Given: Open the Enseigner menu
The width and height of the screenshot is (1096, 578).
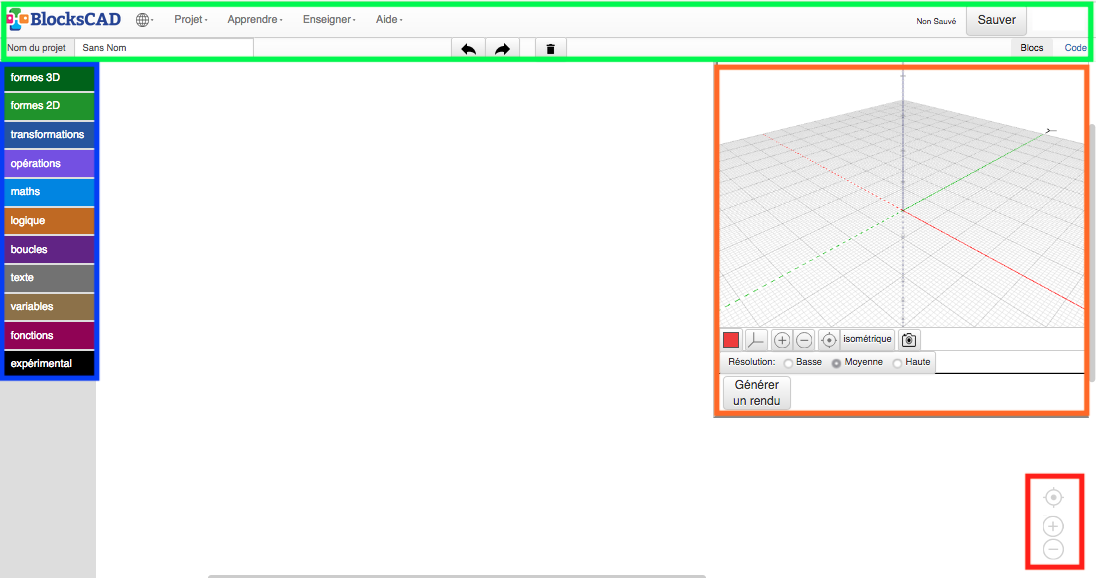Looking at the screenshot, I should pos(329,20).
